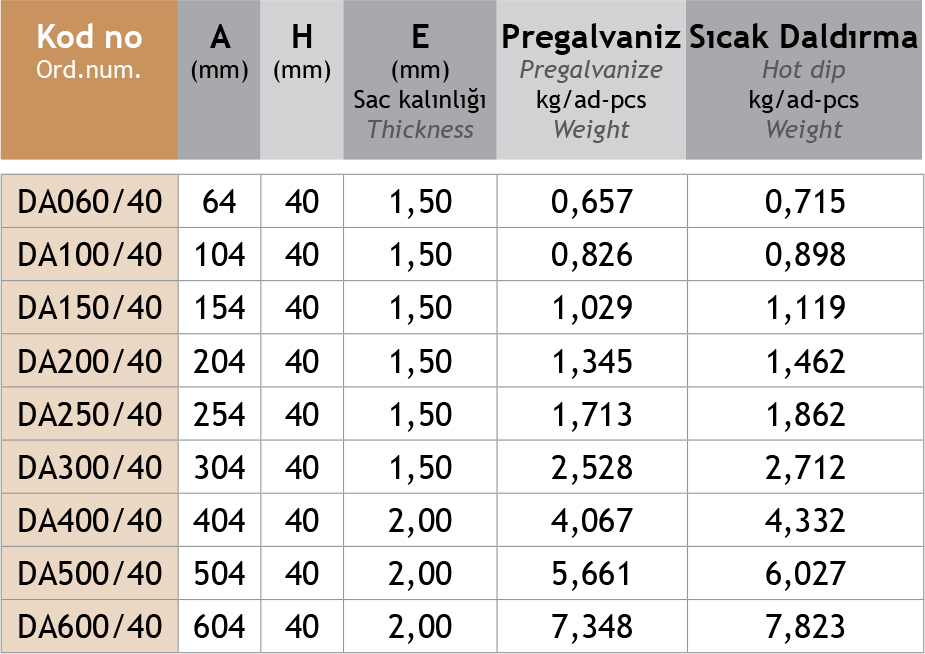Click the Sıcak Daldırma Hot dip header
925x654 pixels.
pyautogui.click(x=804, y=80)
